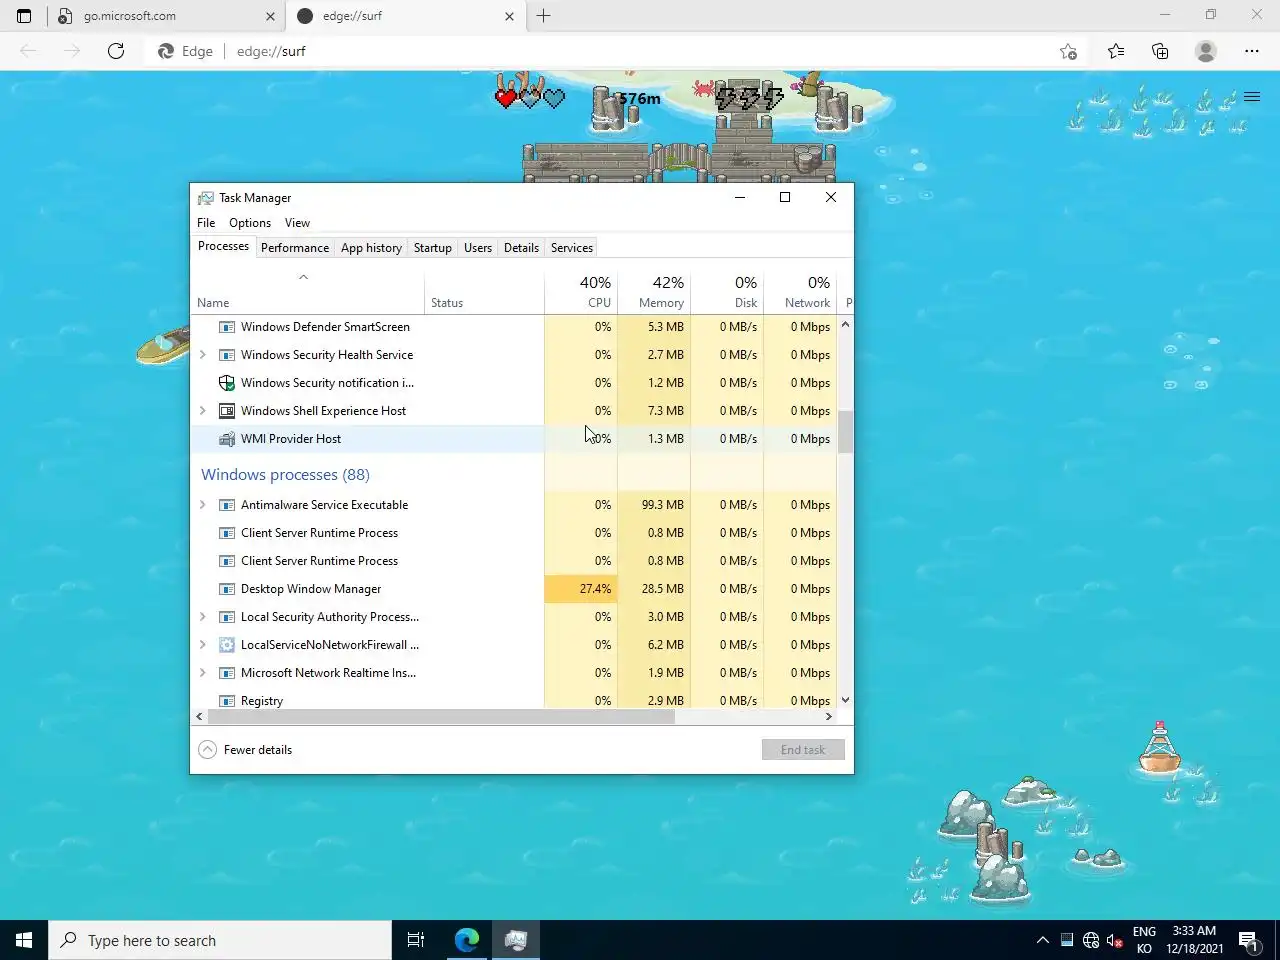Click WMI Provider Host icon
This screenshot has height=960, width=1280.
(227, 439)
